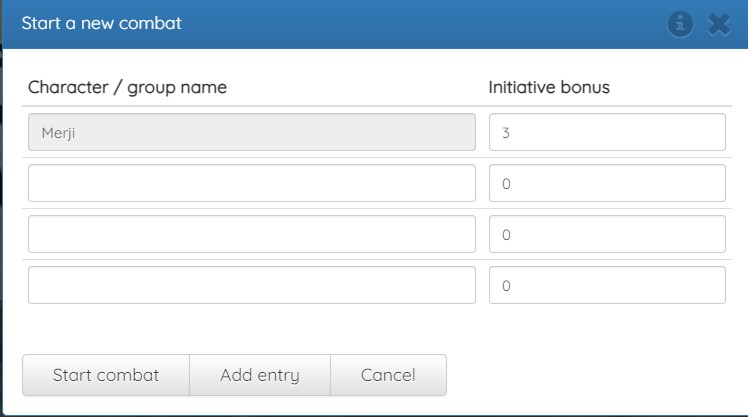Click the 'Start a new combat' title text
The height and width of the screenshot is (417, 748).
[102, 23]
